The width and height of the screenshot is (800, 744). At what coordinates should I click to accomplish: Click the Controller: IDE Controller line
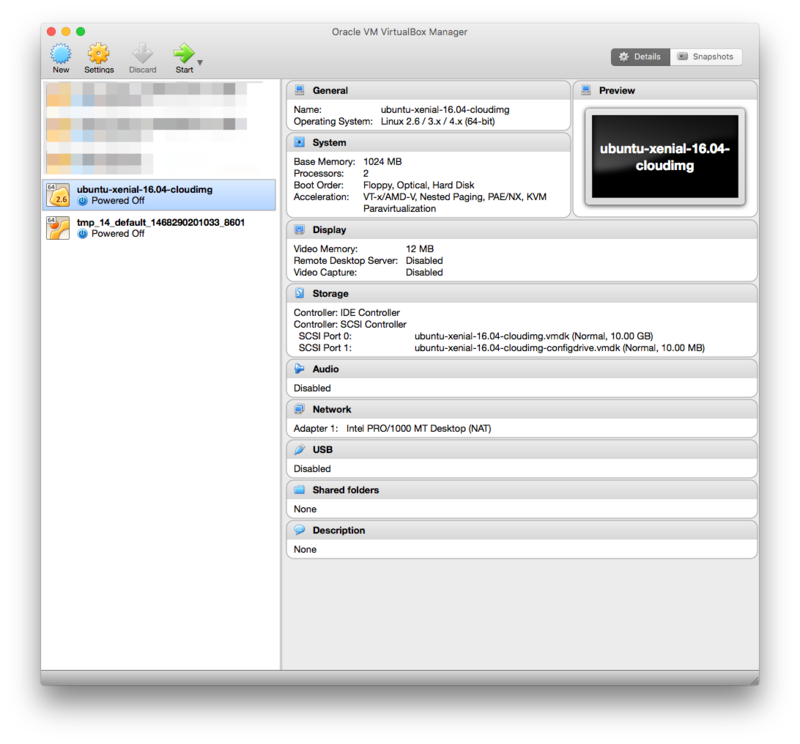346,313
